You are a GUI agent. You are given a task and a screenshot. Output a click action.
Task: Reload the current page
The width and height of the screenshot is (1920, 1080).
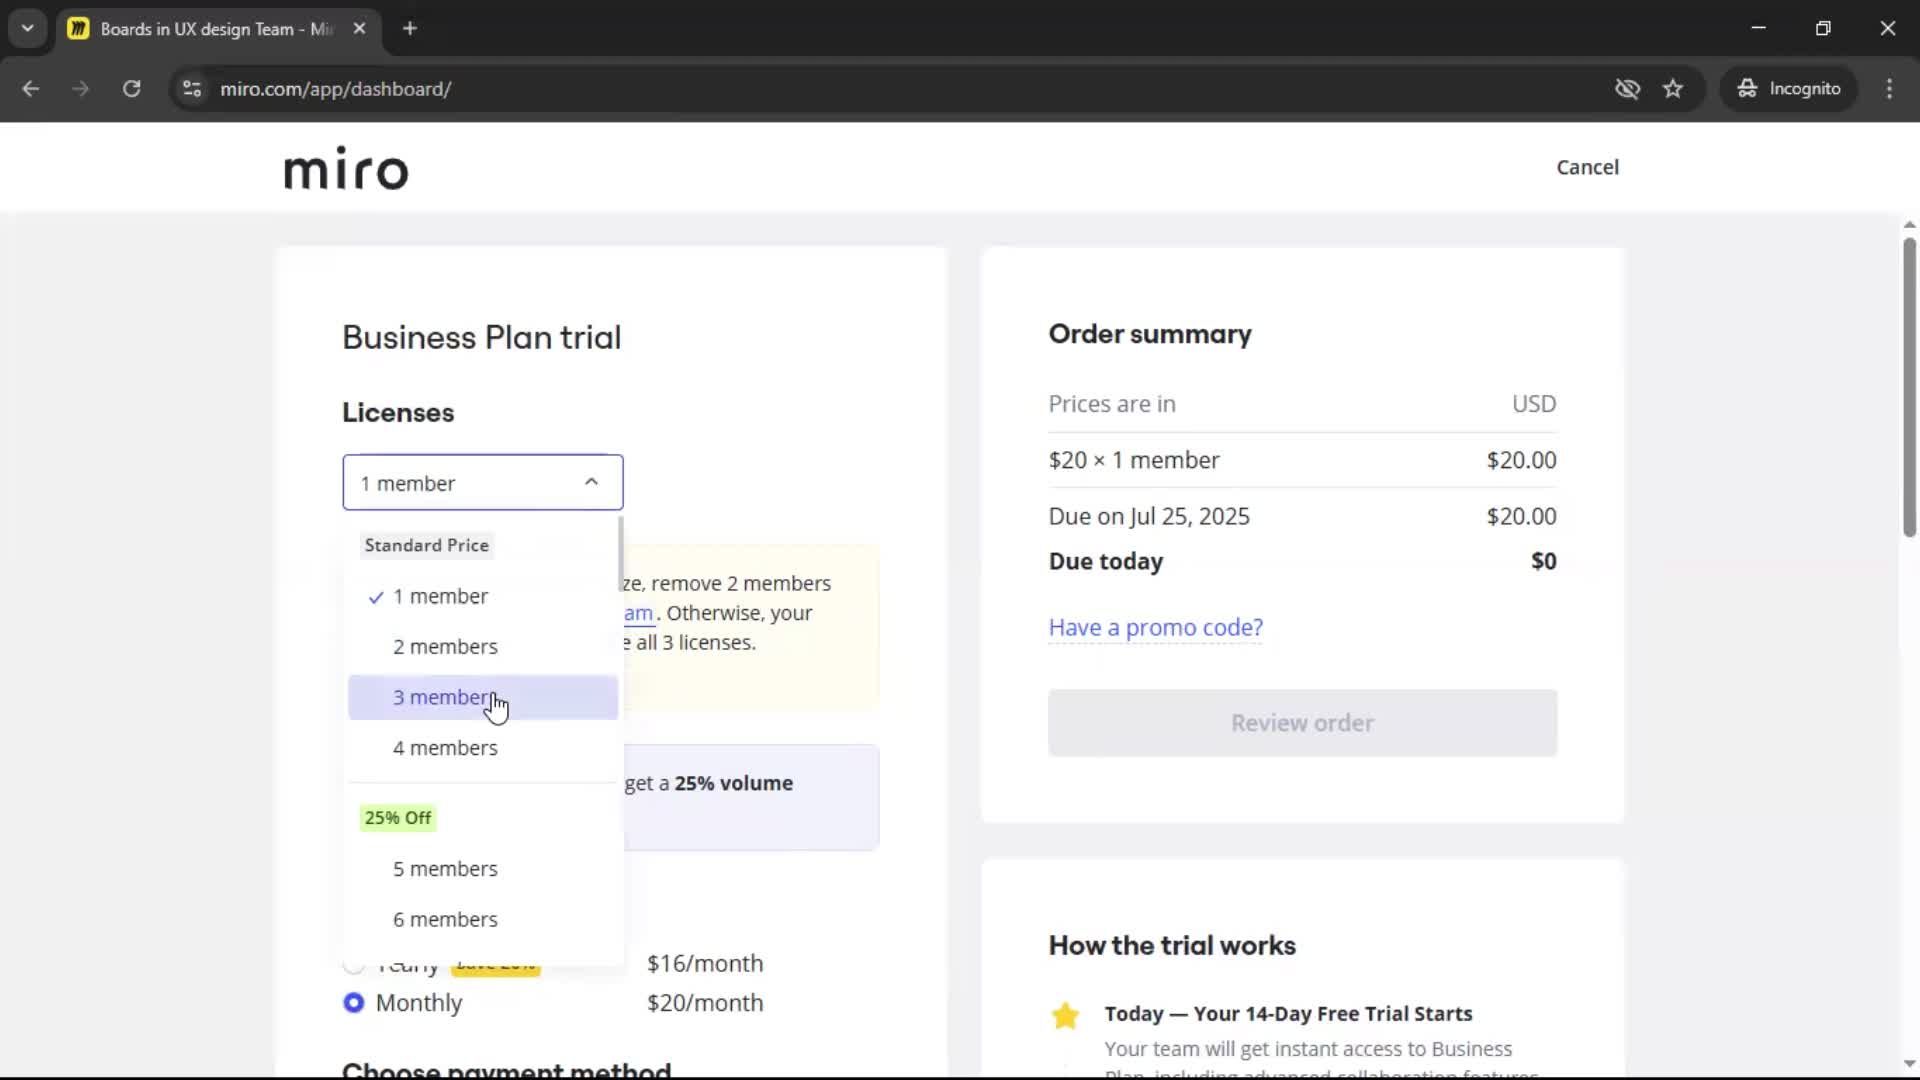click(131, 89)
